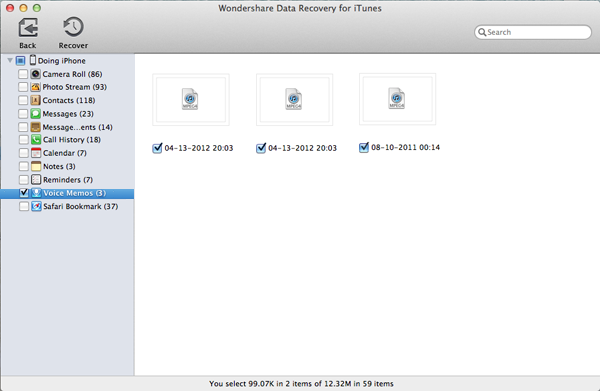
Task: Click the selection summary status text
Action: point(301,384)
